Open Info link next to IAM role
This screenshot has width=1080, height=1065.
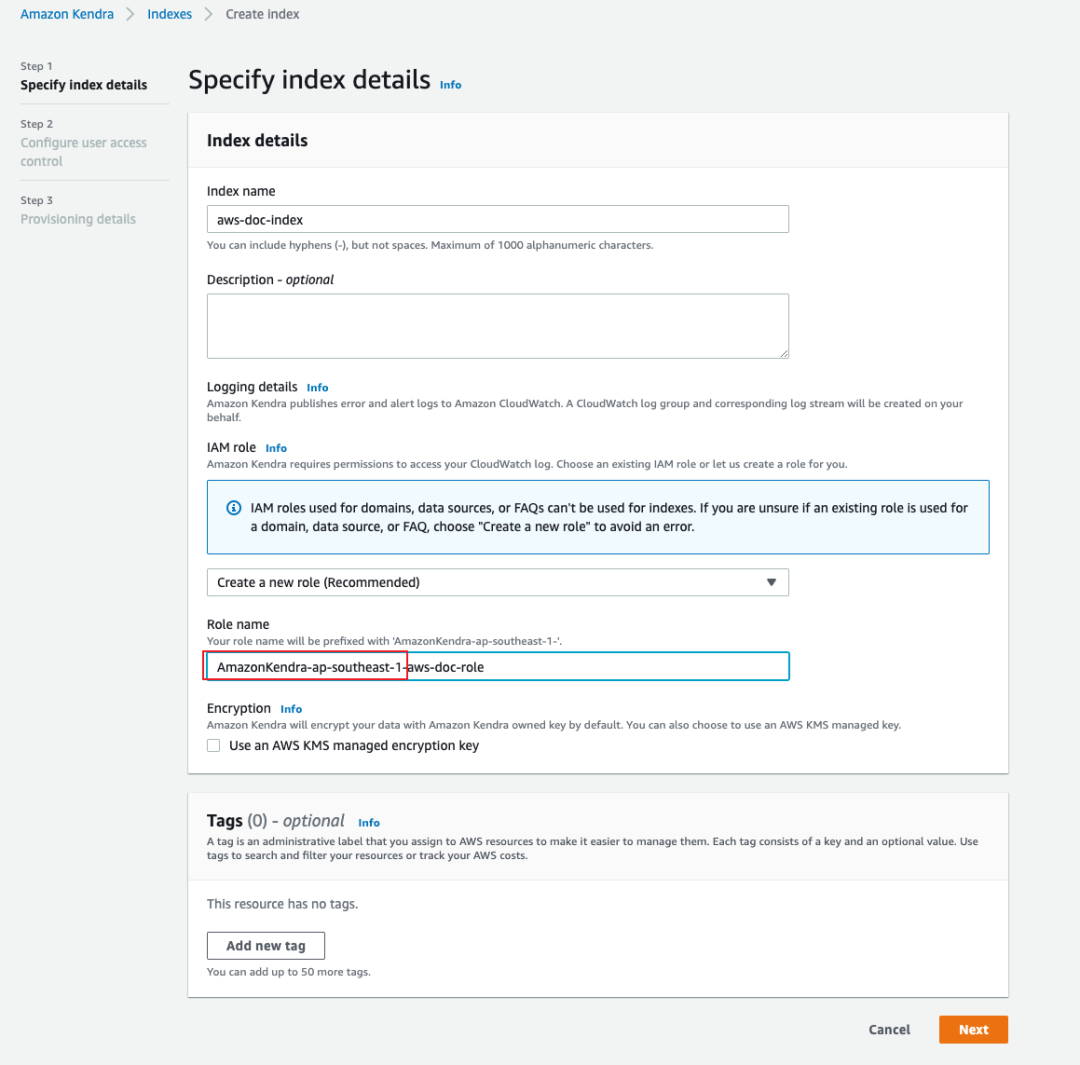pos(276,448)
